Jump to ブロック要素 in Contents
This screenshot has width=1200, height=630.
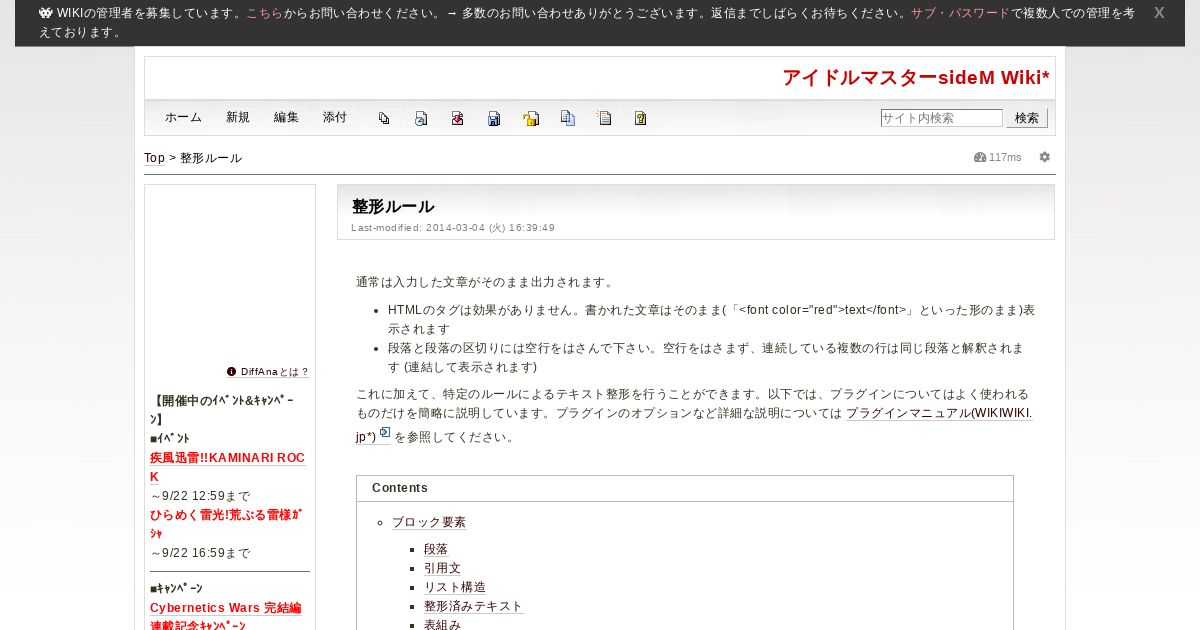click(x=429, y=523)
